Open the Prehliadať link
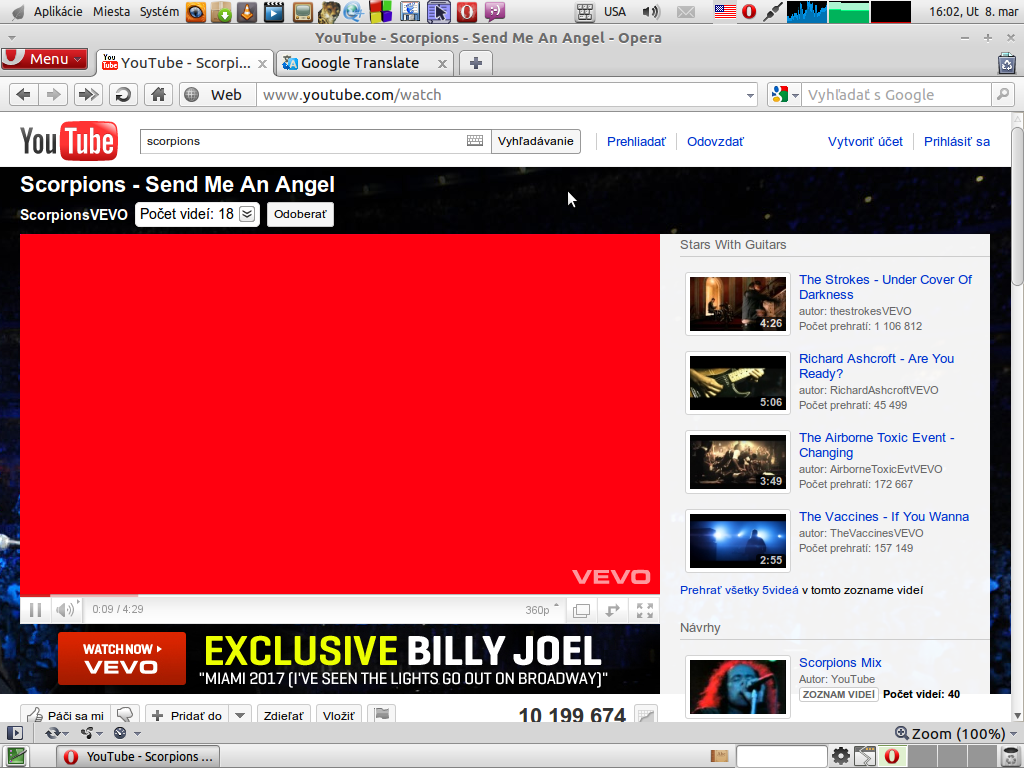The image size is (1024, 768). pyautogui.click(x=636, y=142)
